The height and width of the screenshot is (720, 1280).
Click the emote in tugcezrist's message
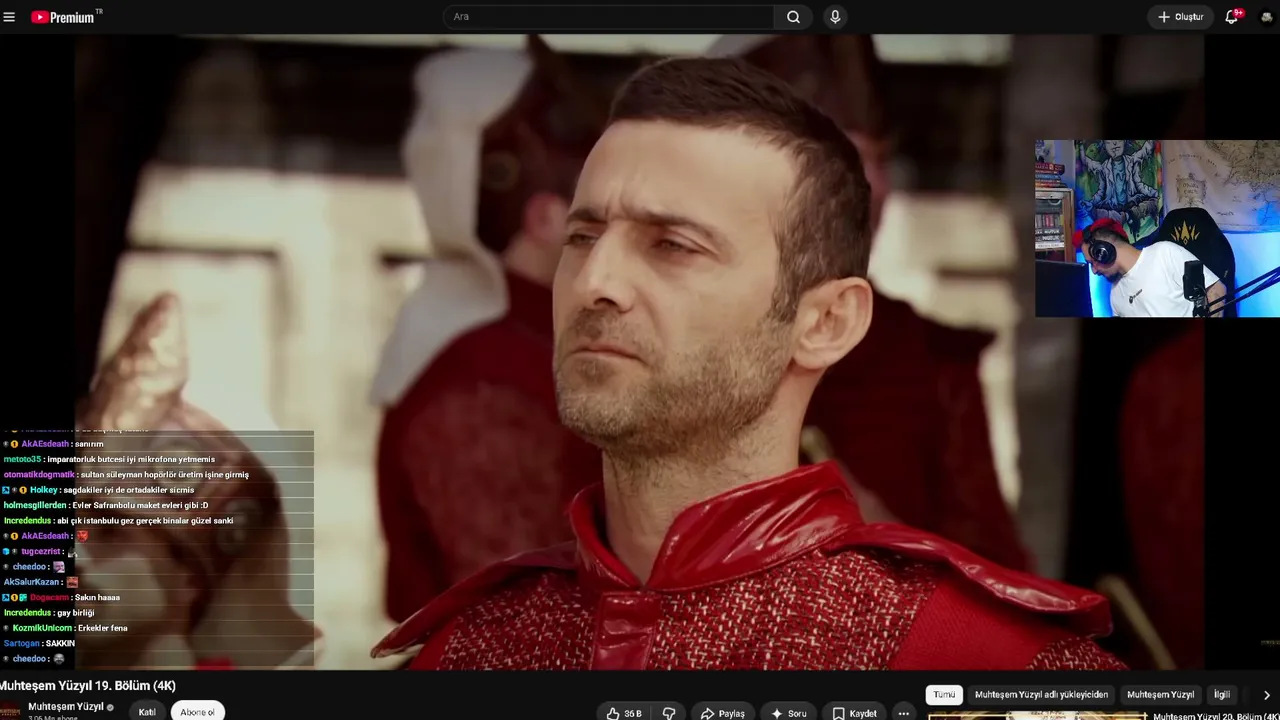[72, 552]
